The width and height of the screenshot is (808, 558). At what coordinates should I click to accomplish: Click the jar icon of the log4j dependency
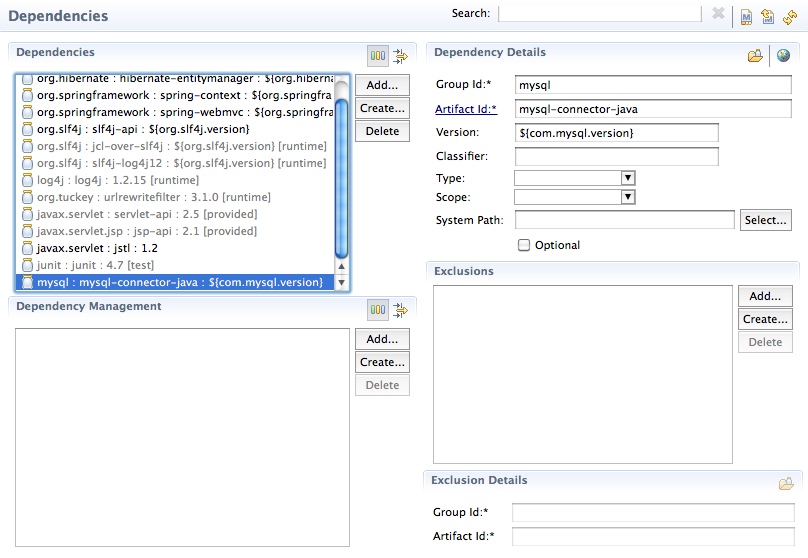28,180
